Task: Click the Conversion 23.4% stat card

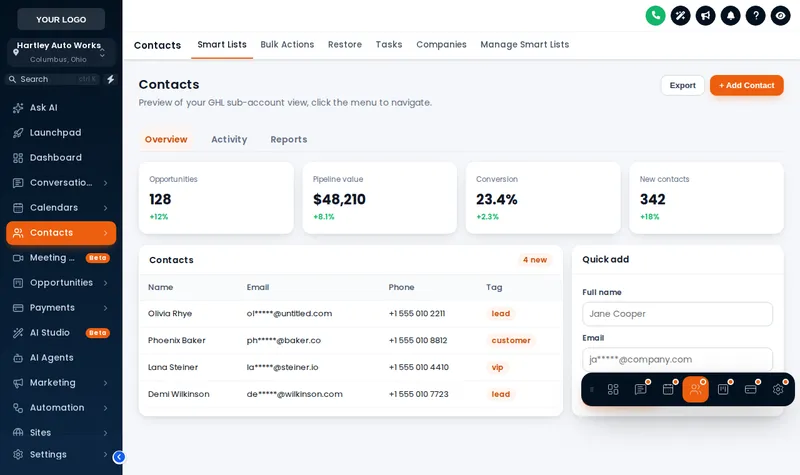Action: click(543, 198)
